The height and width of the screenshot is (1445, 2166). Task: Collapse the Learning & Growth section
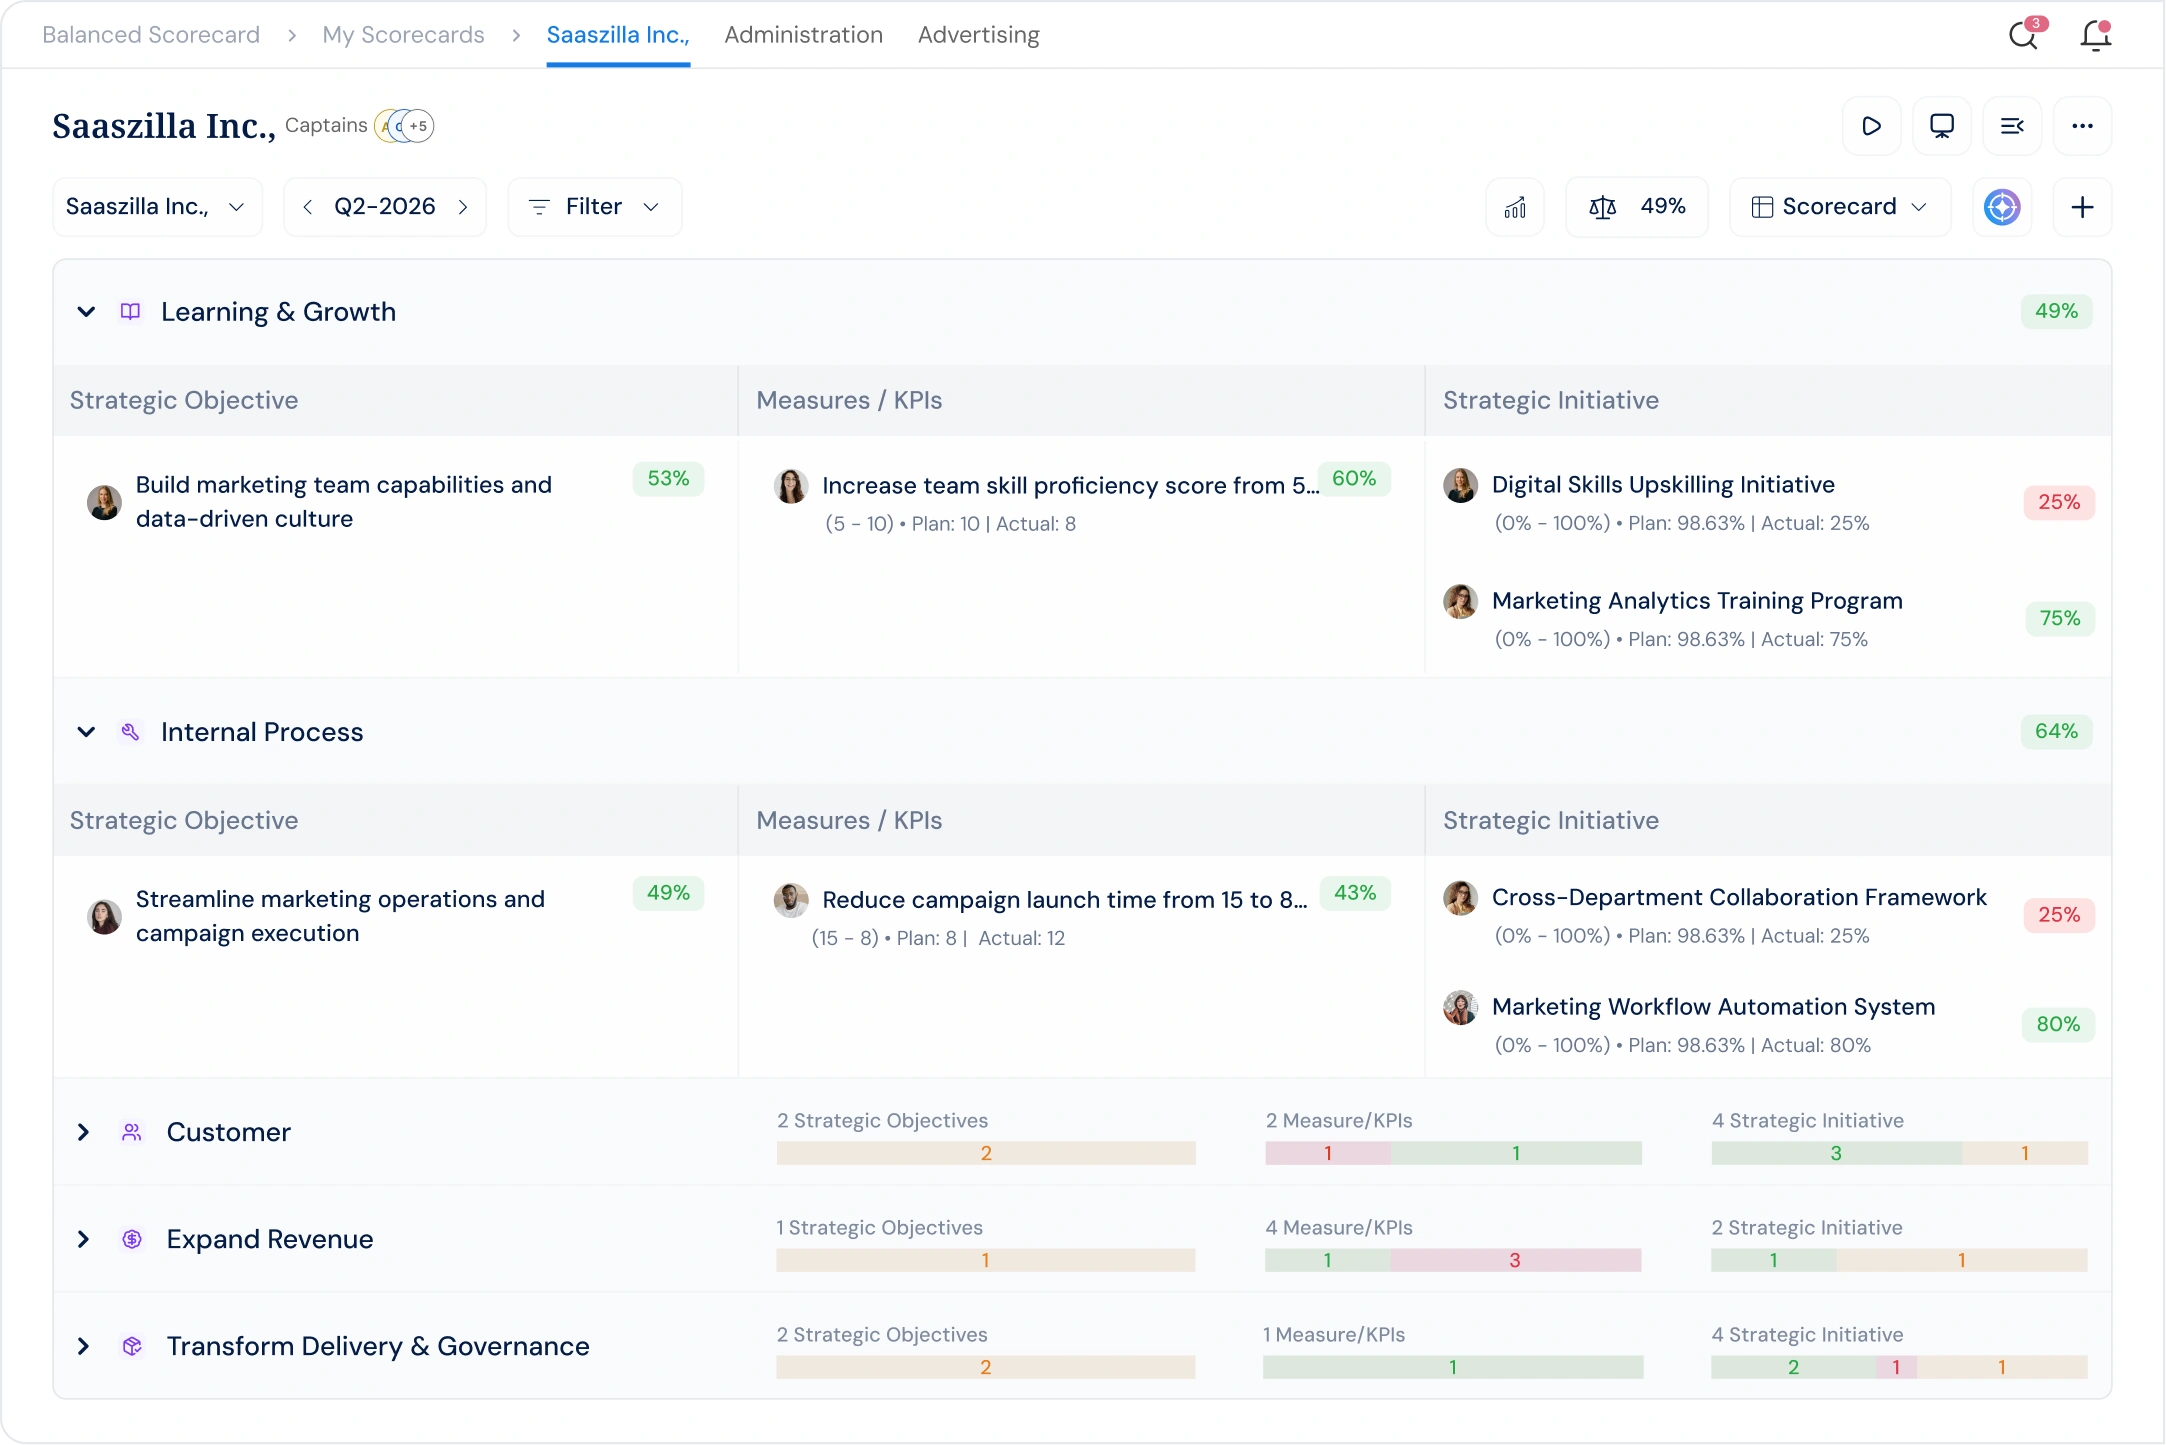[86, 312]
